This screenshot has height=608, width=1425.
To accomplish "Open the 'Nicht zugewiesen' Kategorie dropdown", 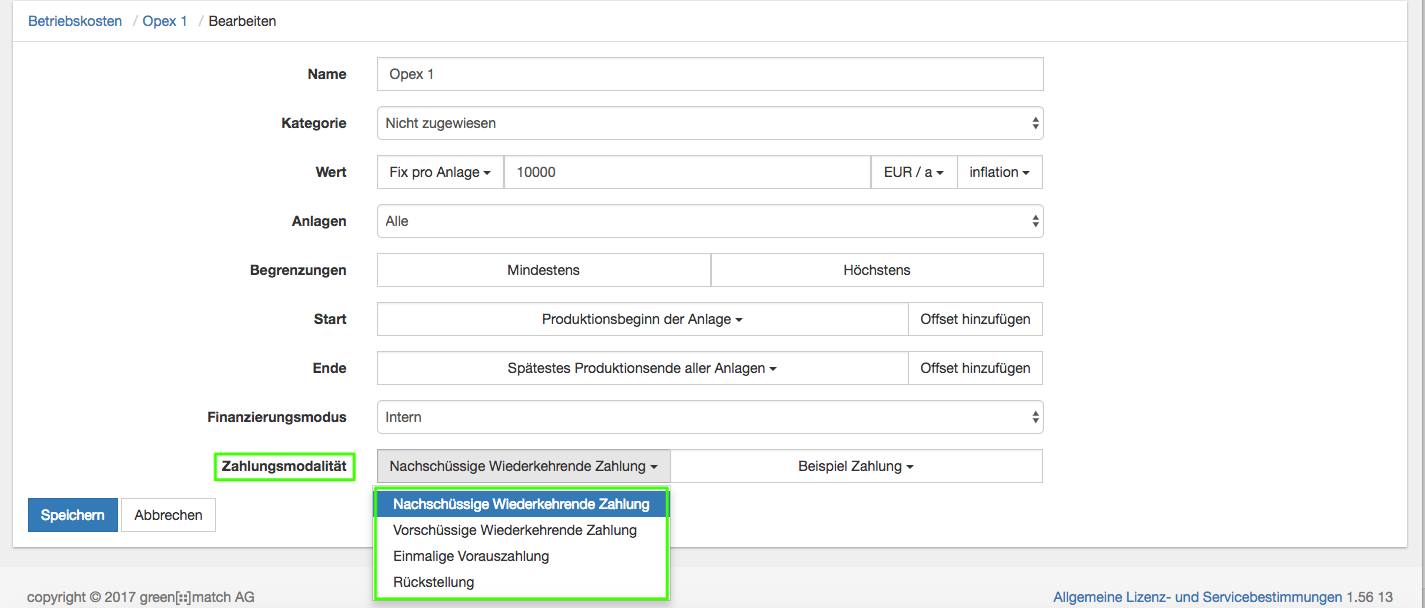I will click(x=710, y=122).
